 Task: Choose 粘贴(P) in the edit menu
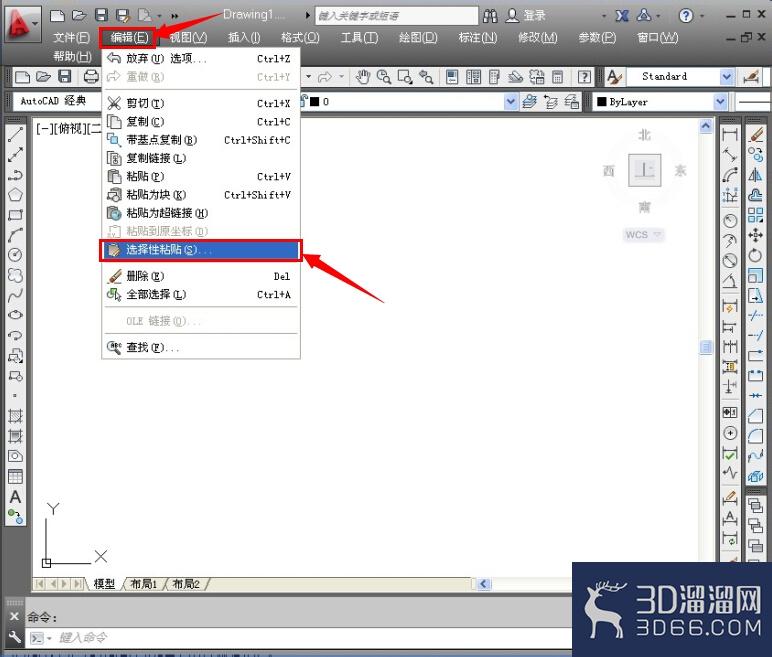201,176
